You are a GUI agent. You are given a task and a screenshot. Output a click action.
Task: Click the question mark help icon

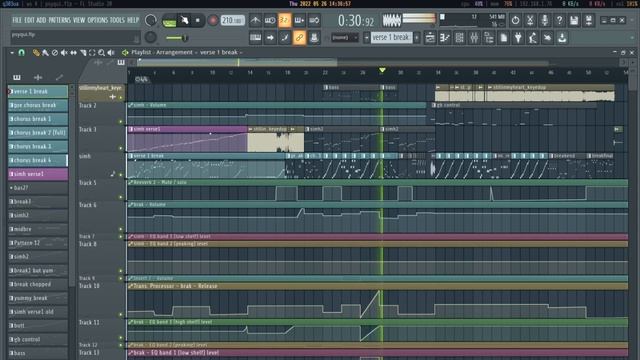point(559,20)
